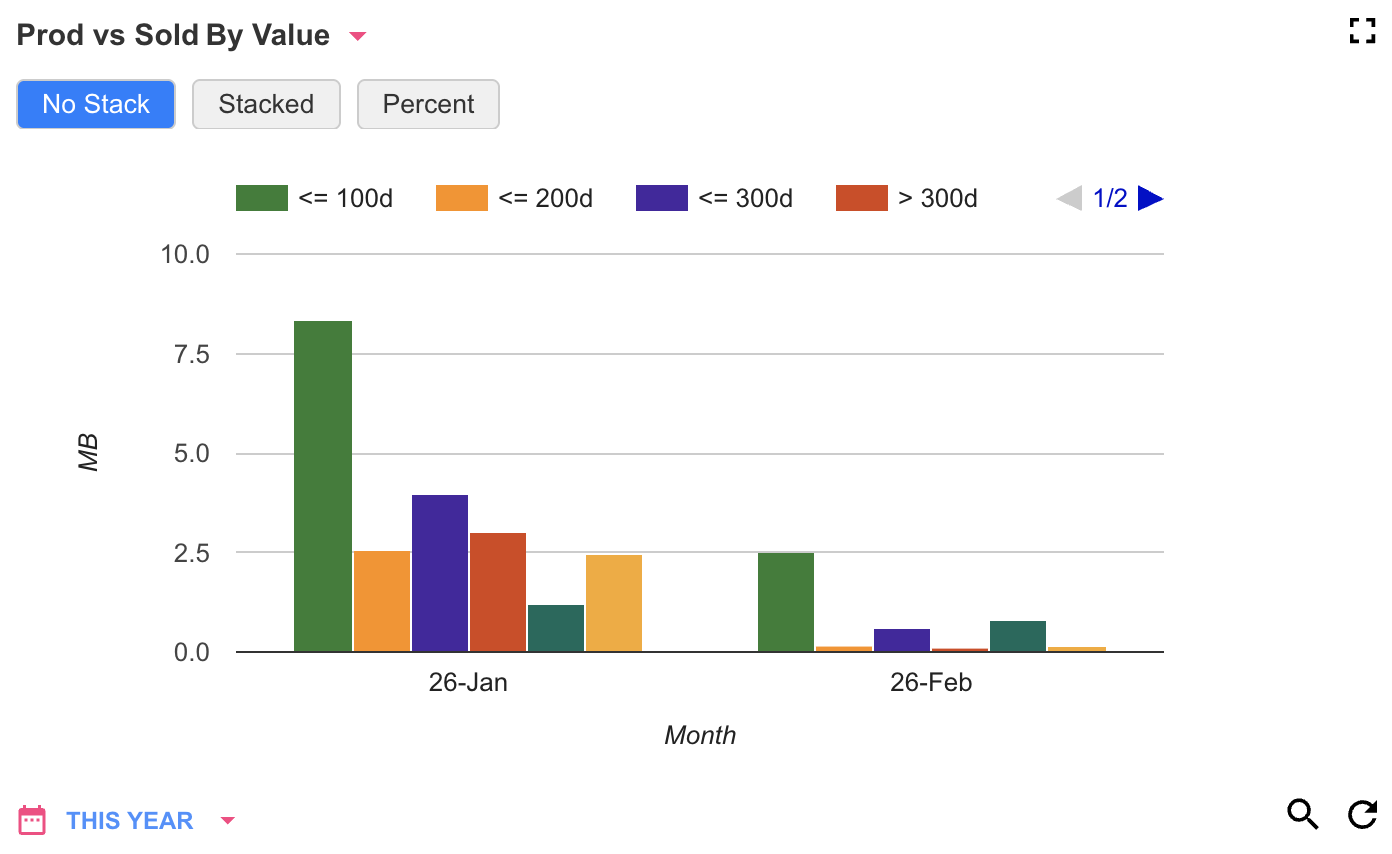Toggle the <= 200d orange legend swatch

[x=461, y=198]
